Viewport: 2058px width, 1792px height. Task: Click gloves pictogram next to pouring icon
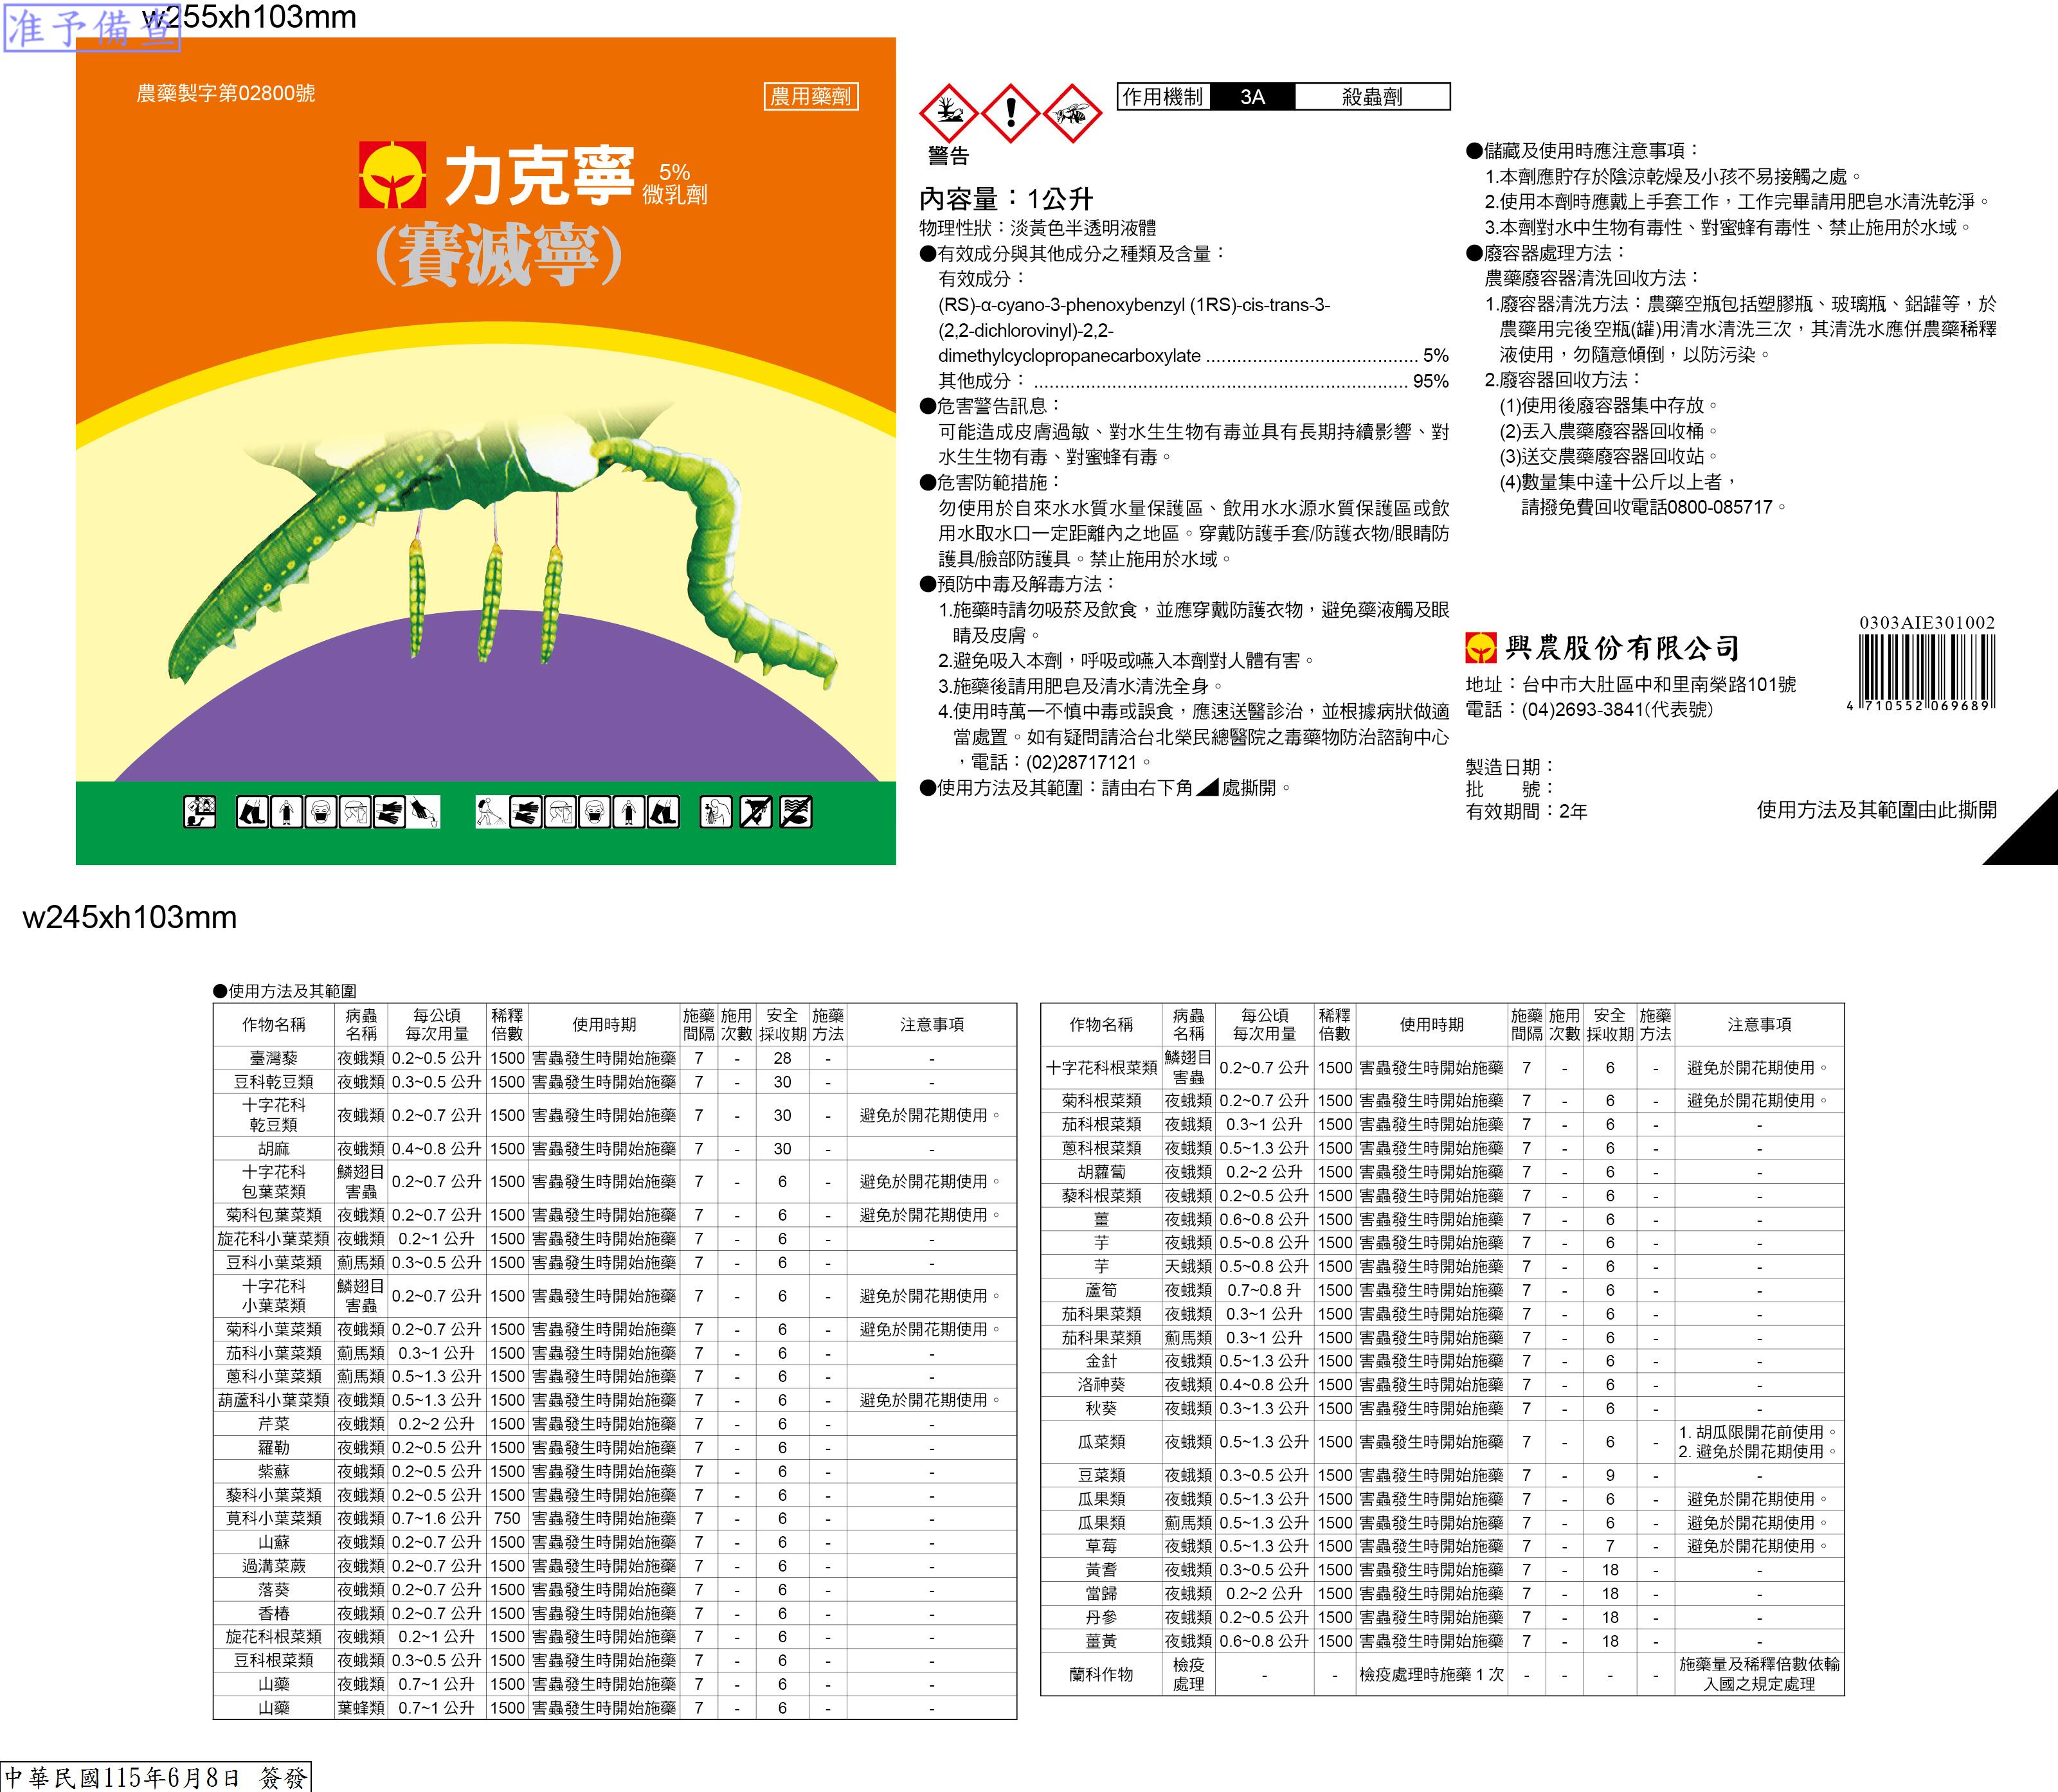390,811
